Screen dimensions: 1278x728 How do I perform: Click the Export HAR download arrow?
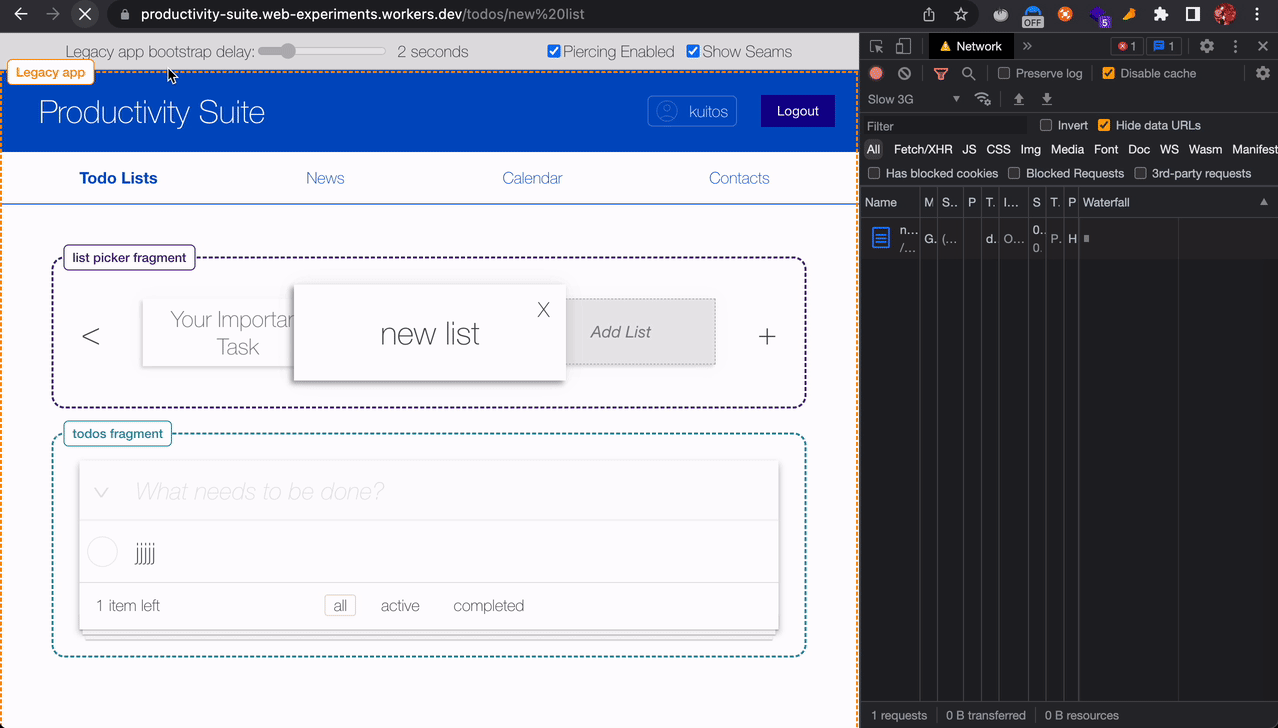pyautogui.click(x=1047, y=99)
